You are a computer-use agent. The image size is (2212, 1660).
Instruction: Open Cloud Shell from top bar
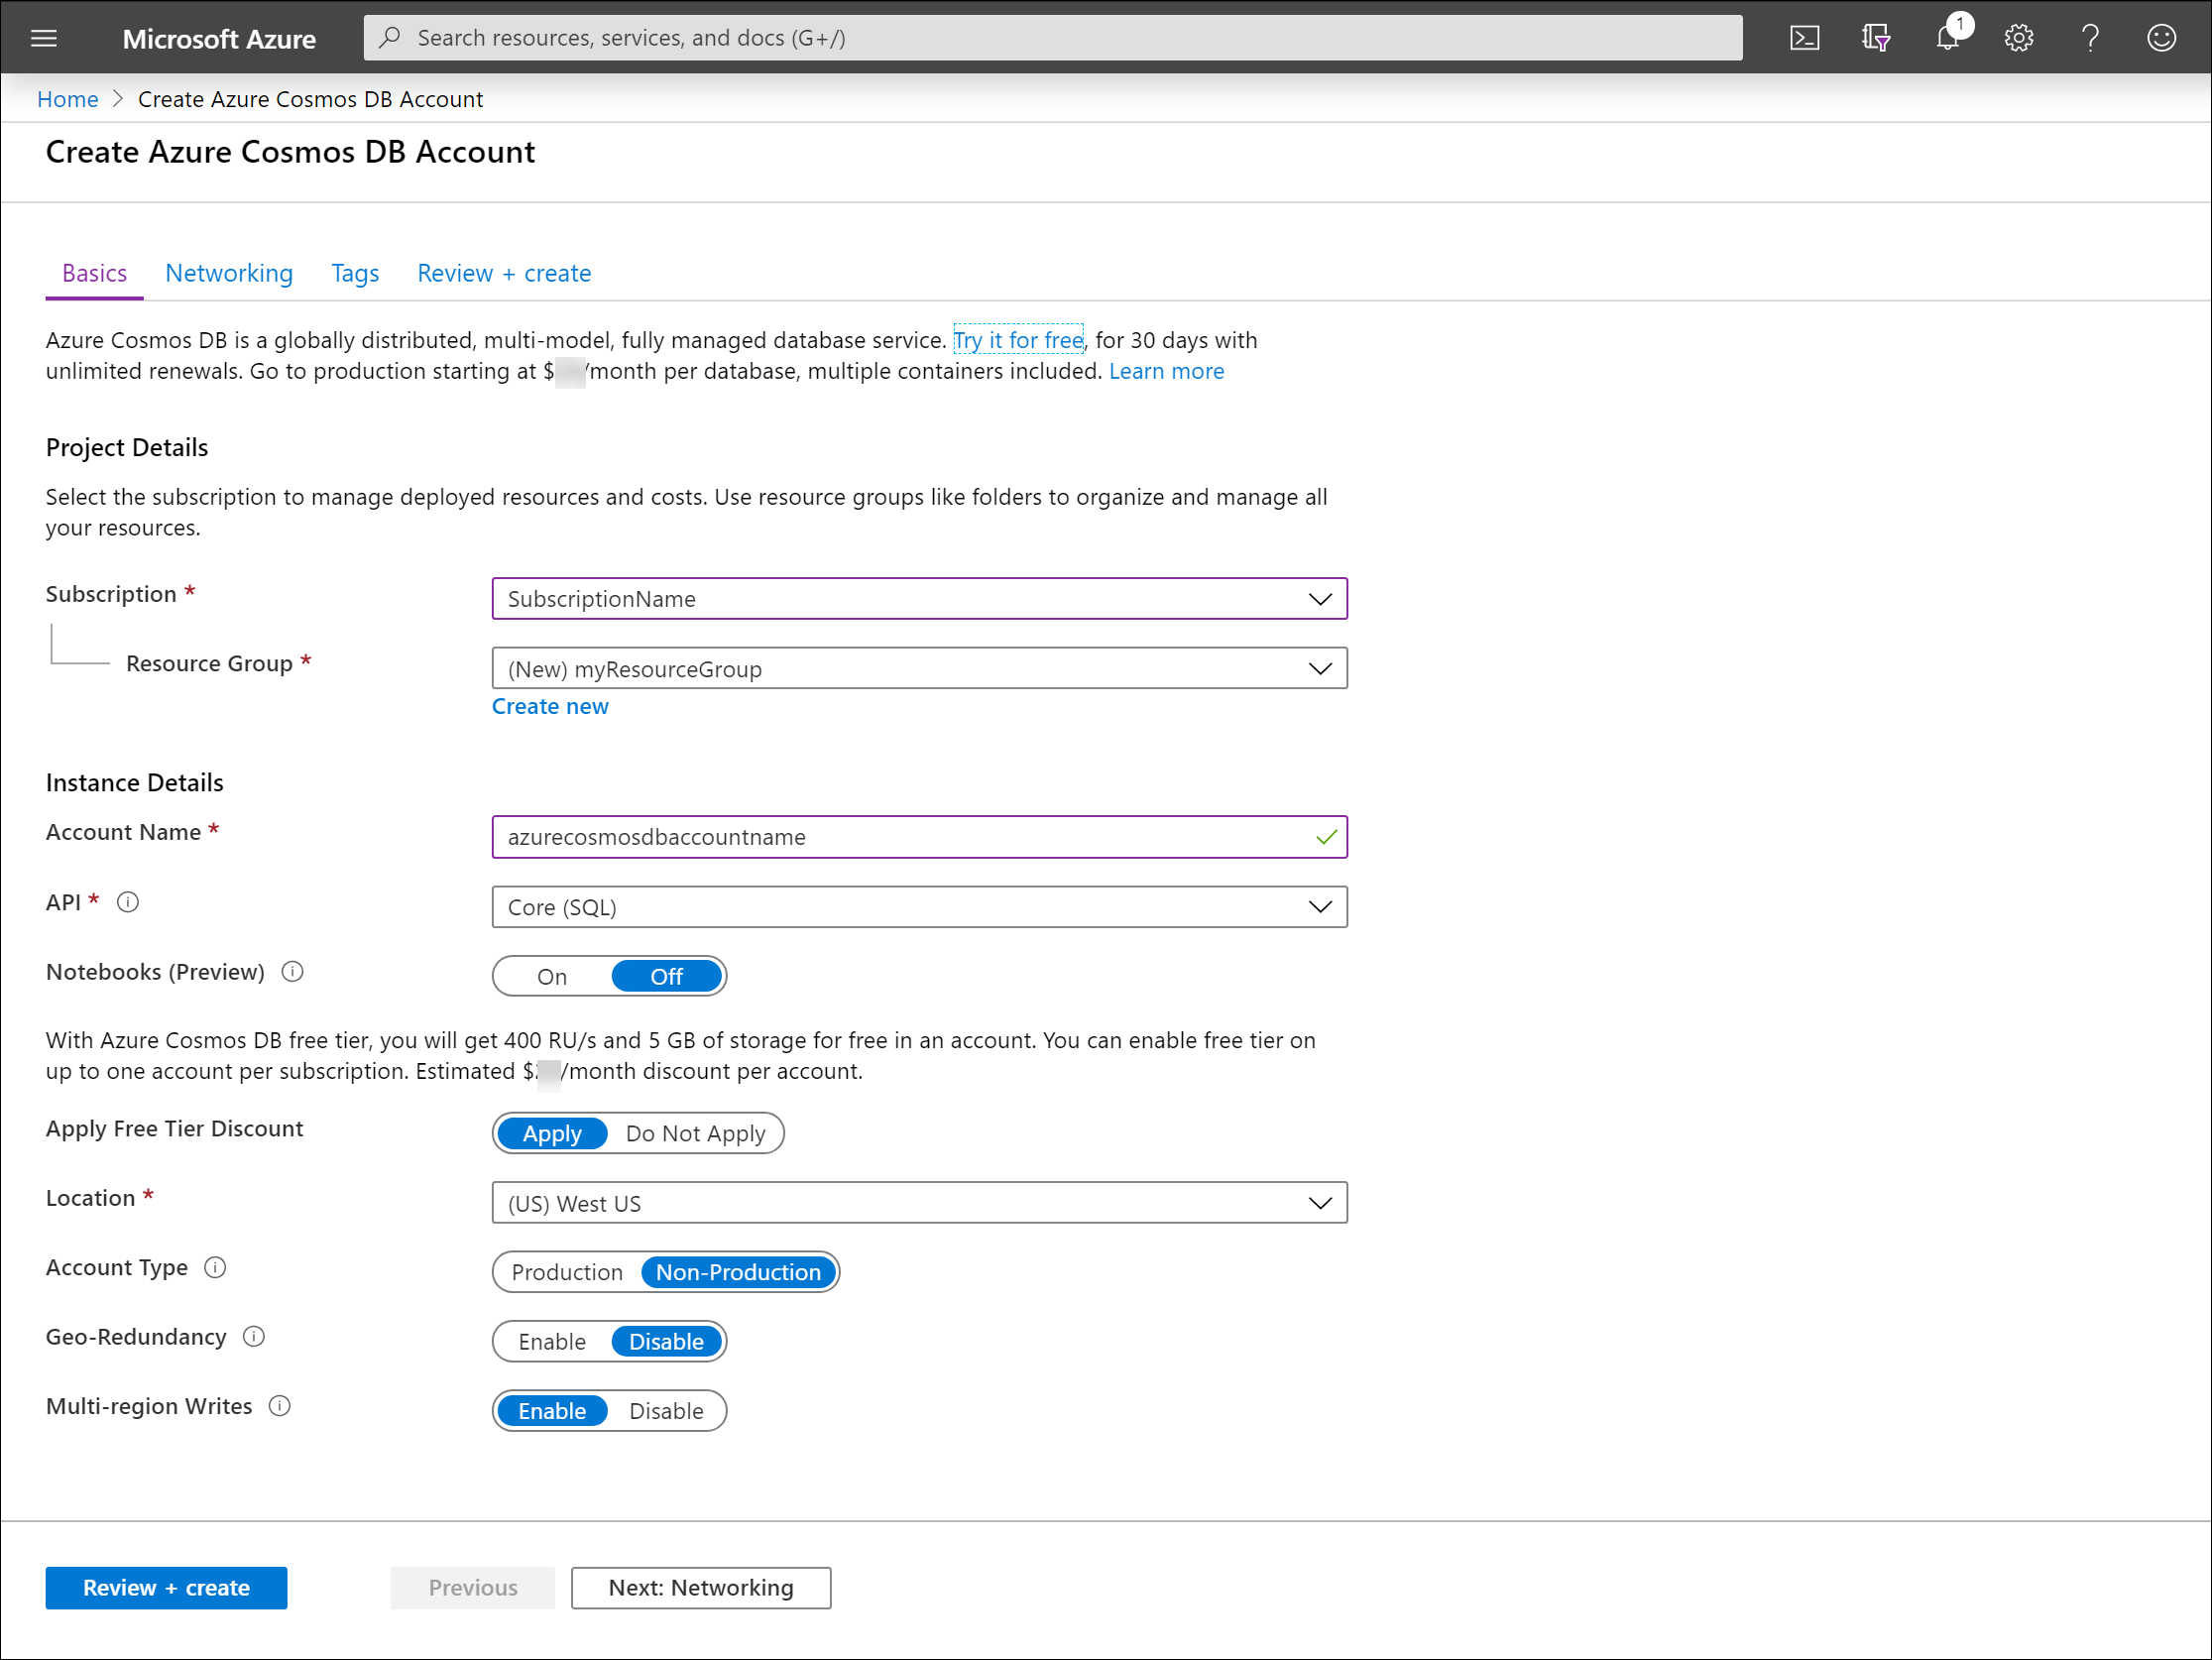coord(1803,38)
